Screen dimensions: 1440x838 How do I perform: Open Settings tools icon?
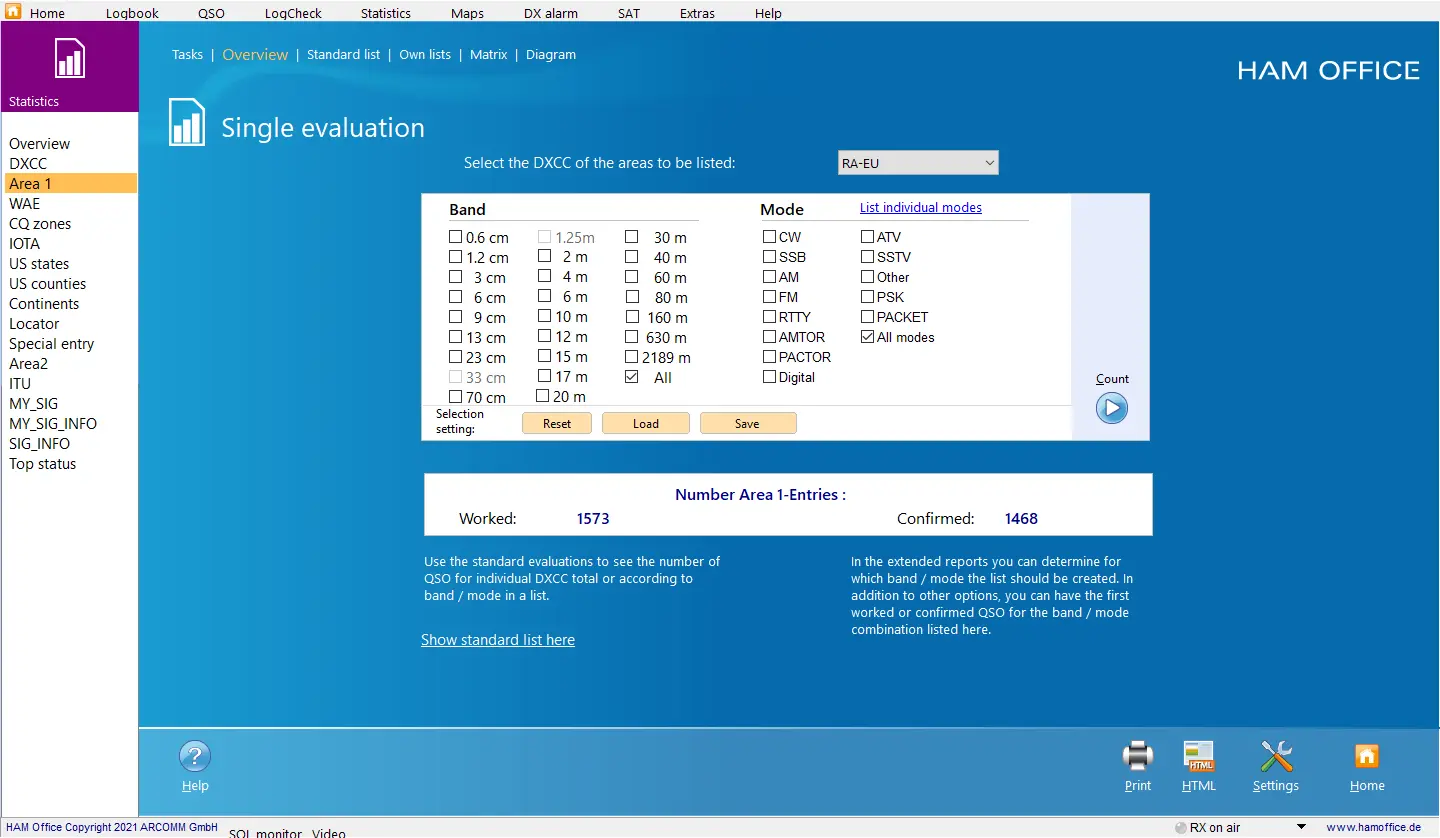tap(1276, 756)
